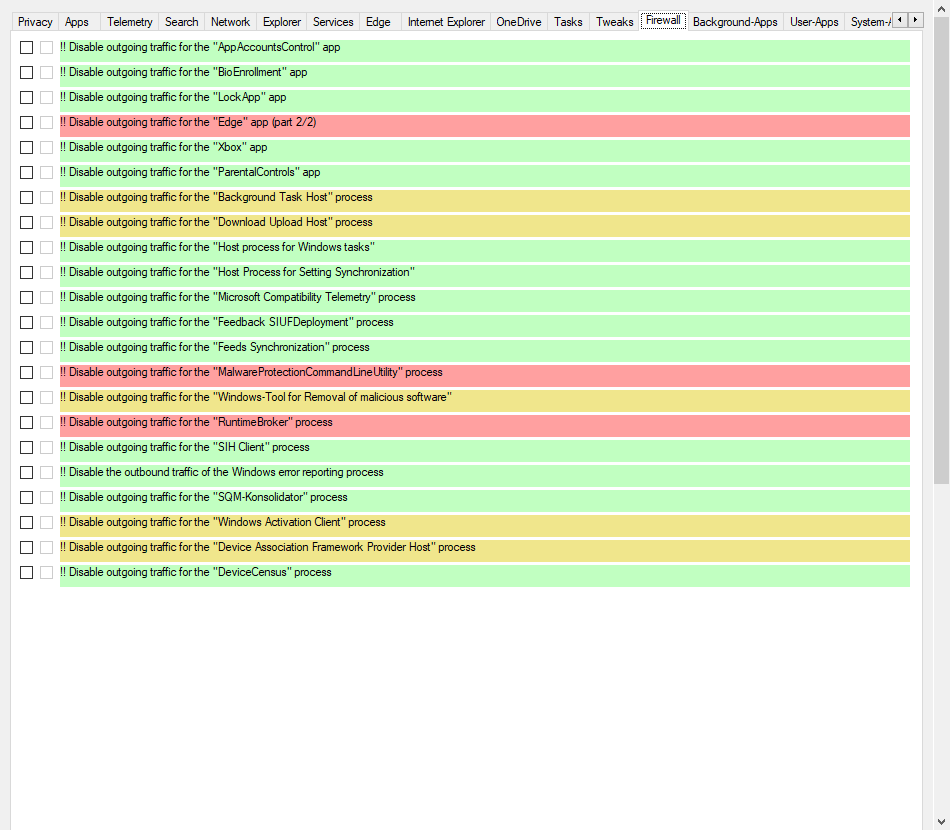Select the "Feeds Synchronization" process text

pos(214,347)
